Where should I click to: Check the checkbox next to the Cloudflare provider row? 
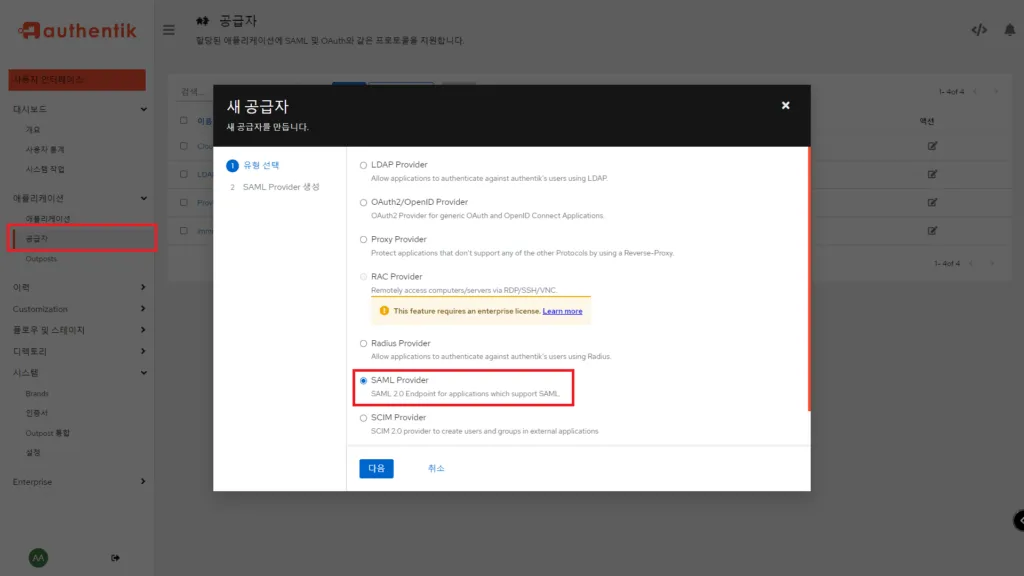[x=185, y=145]
